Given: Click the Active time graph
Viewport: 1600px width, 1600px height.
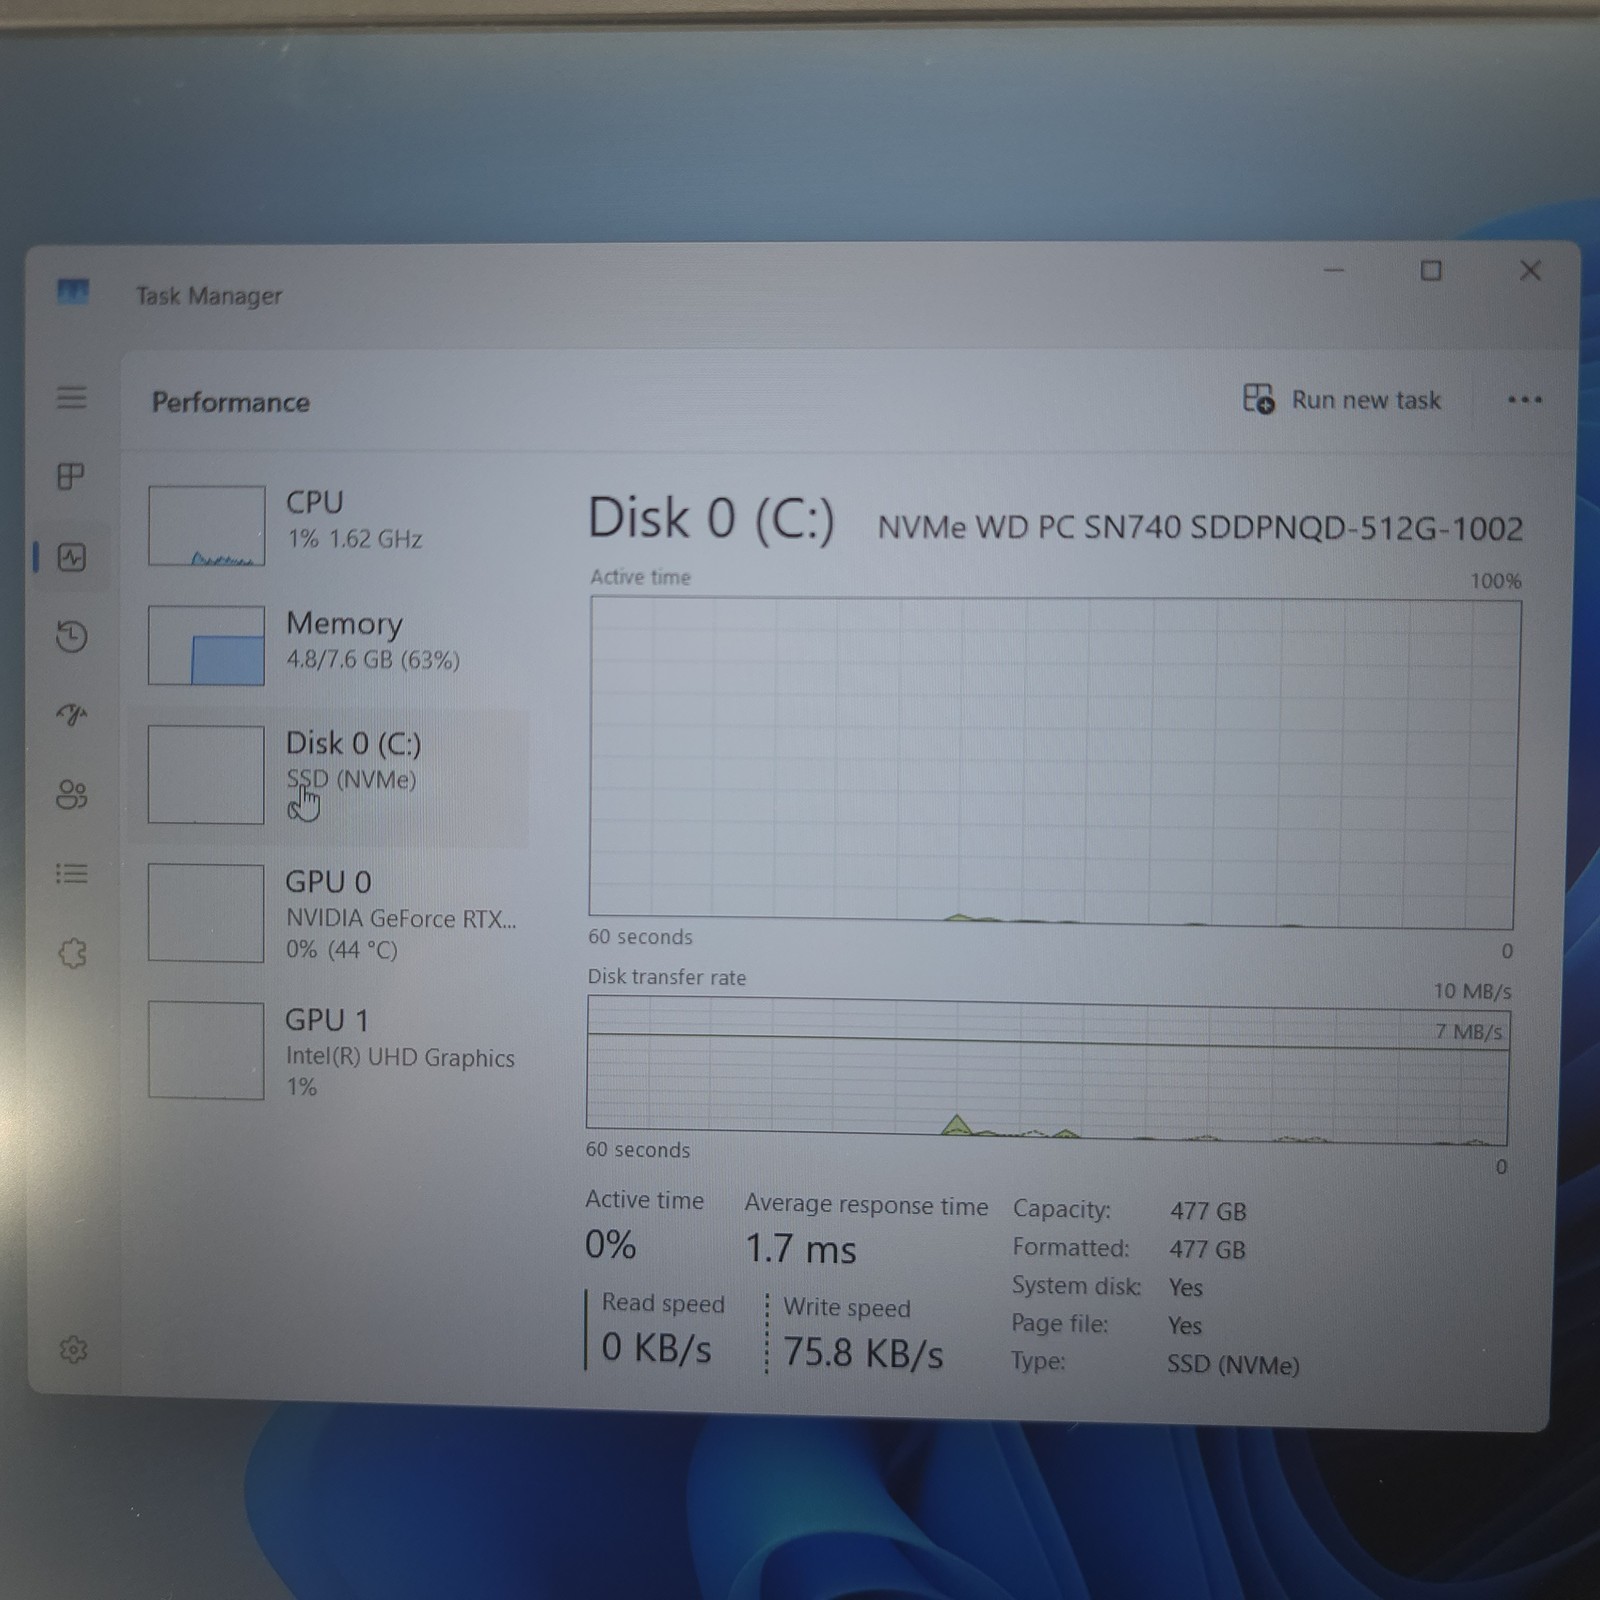Looking at the screenshot, I should [1053, 762].
